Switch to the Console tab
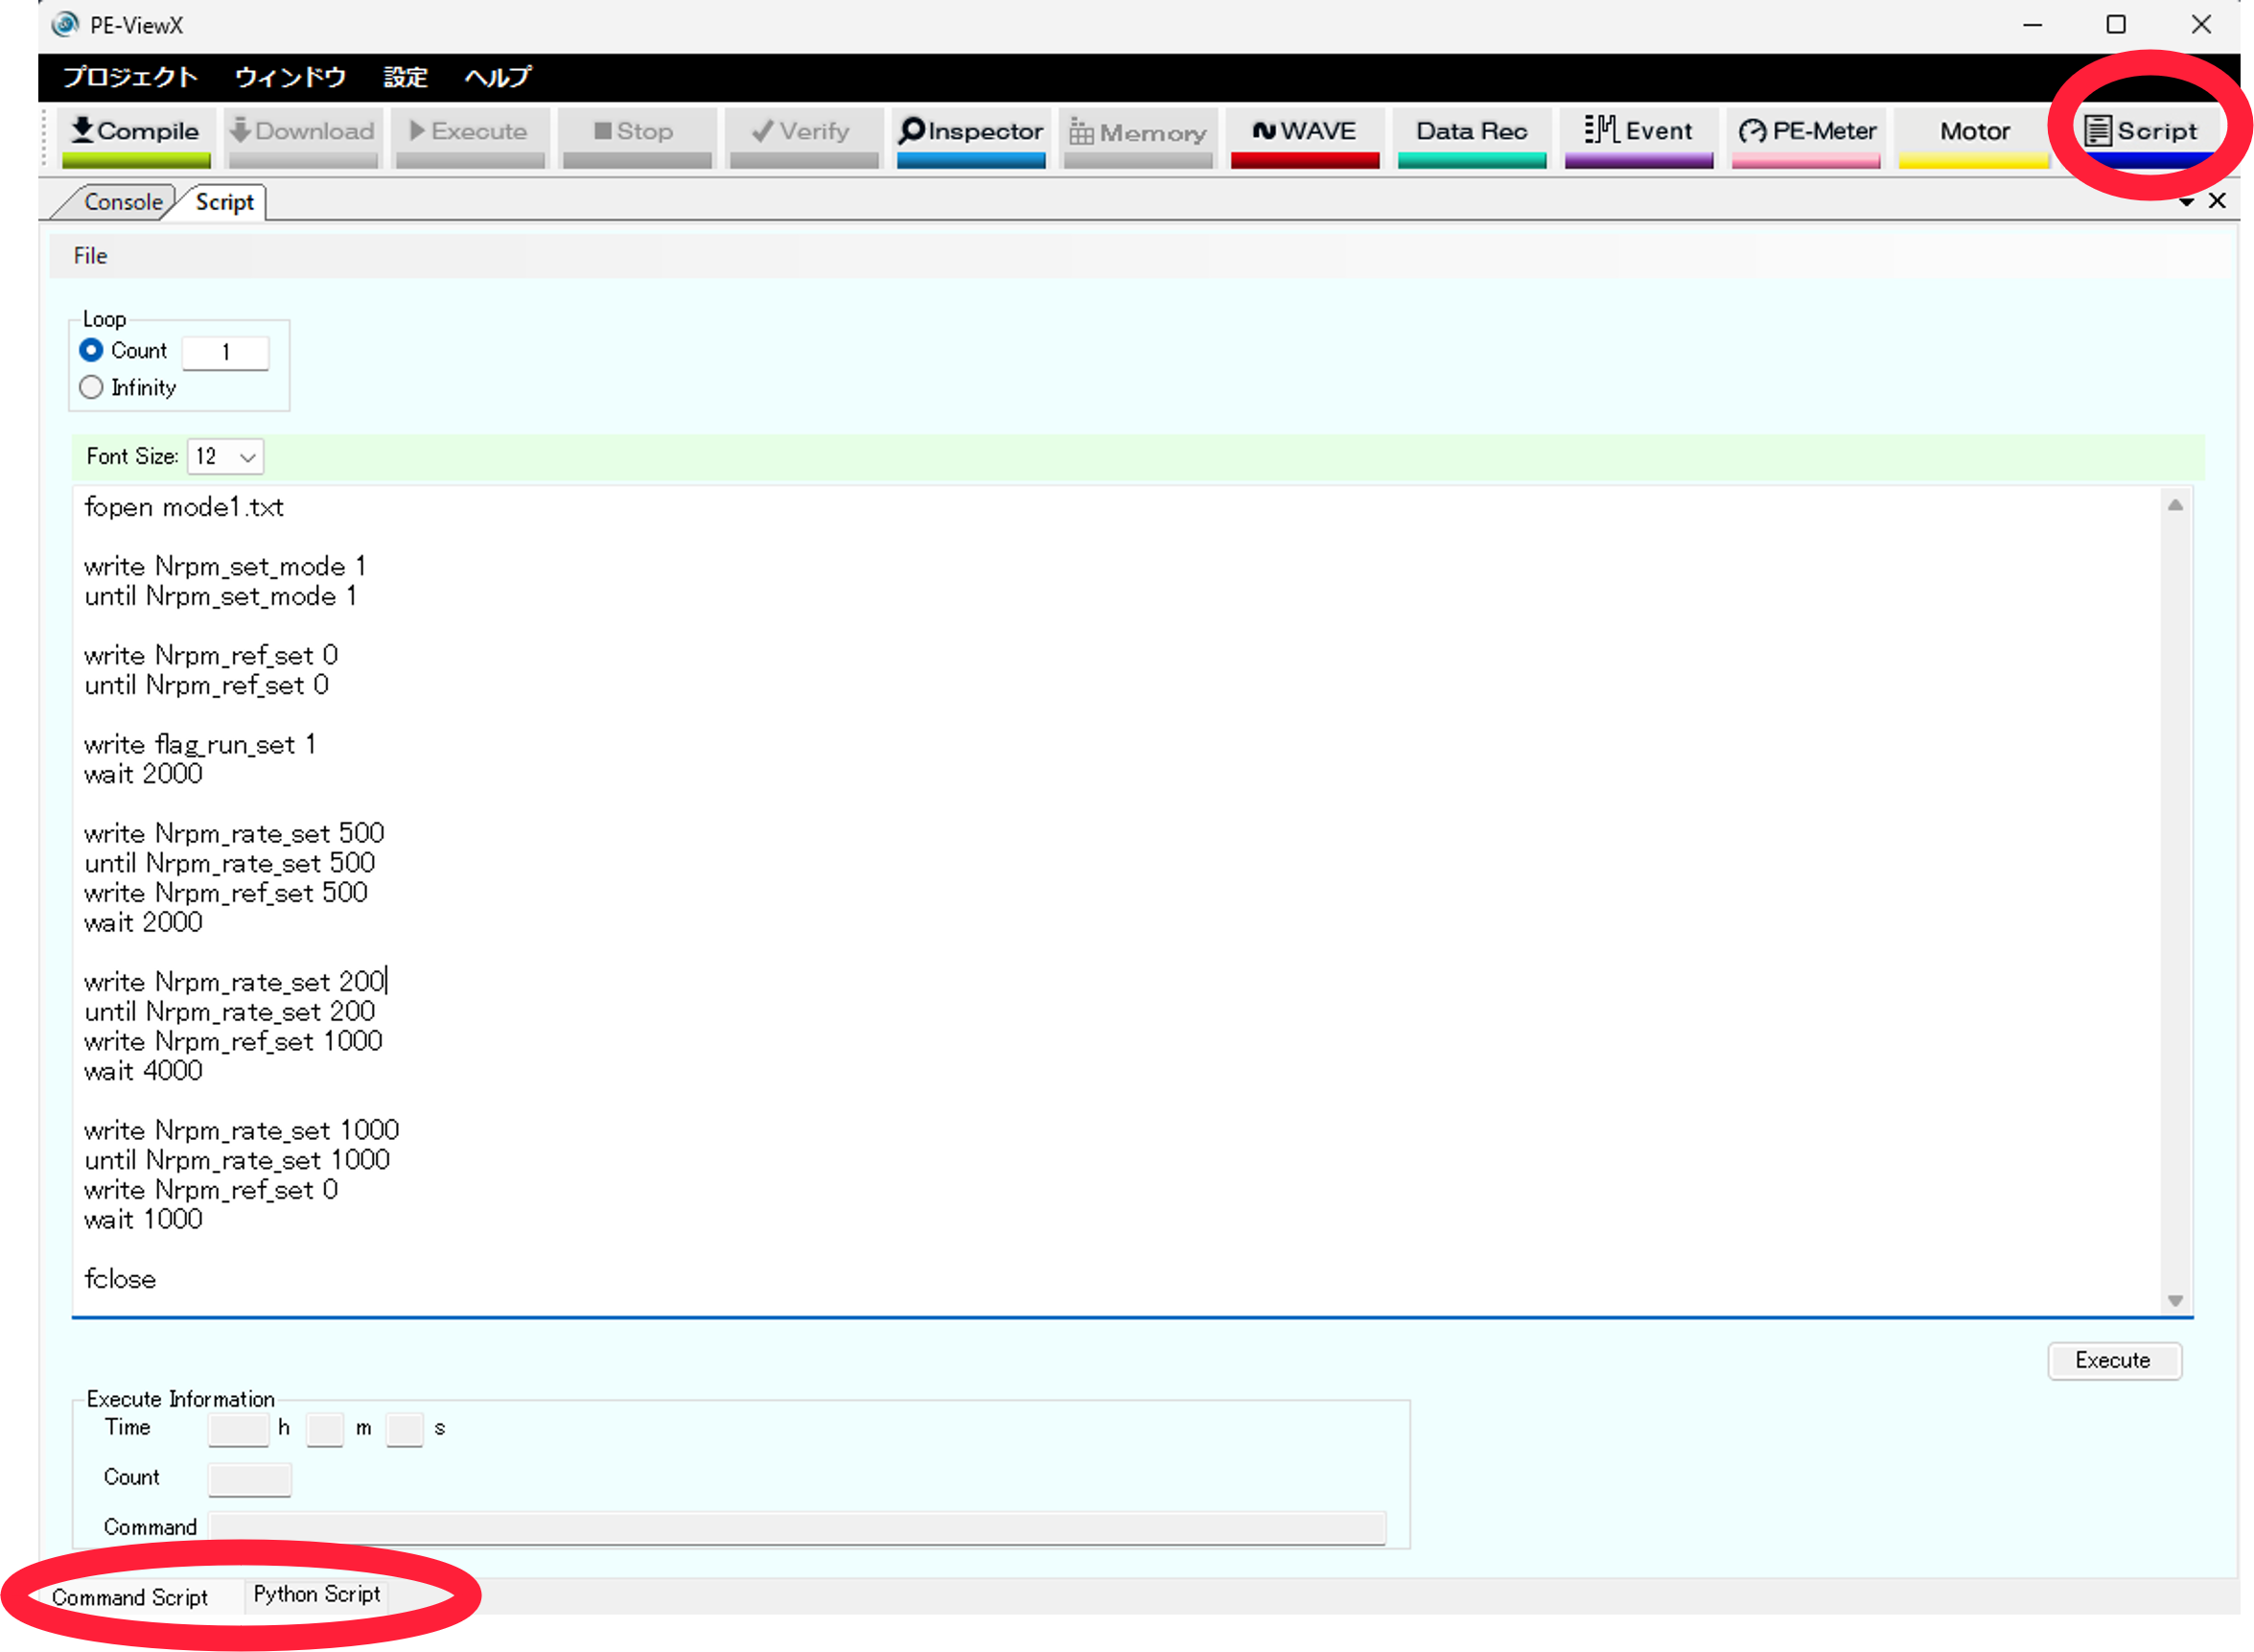The image size is (2254, 1652). [122, 202]
